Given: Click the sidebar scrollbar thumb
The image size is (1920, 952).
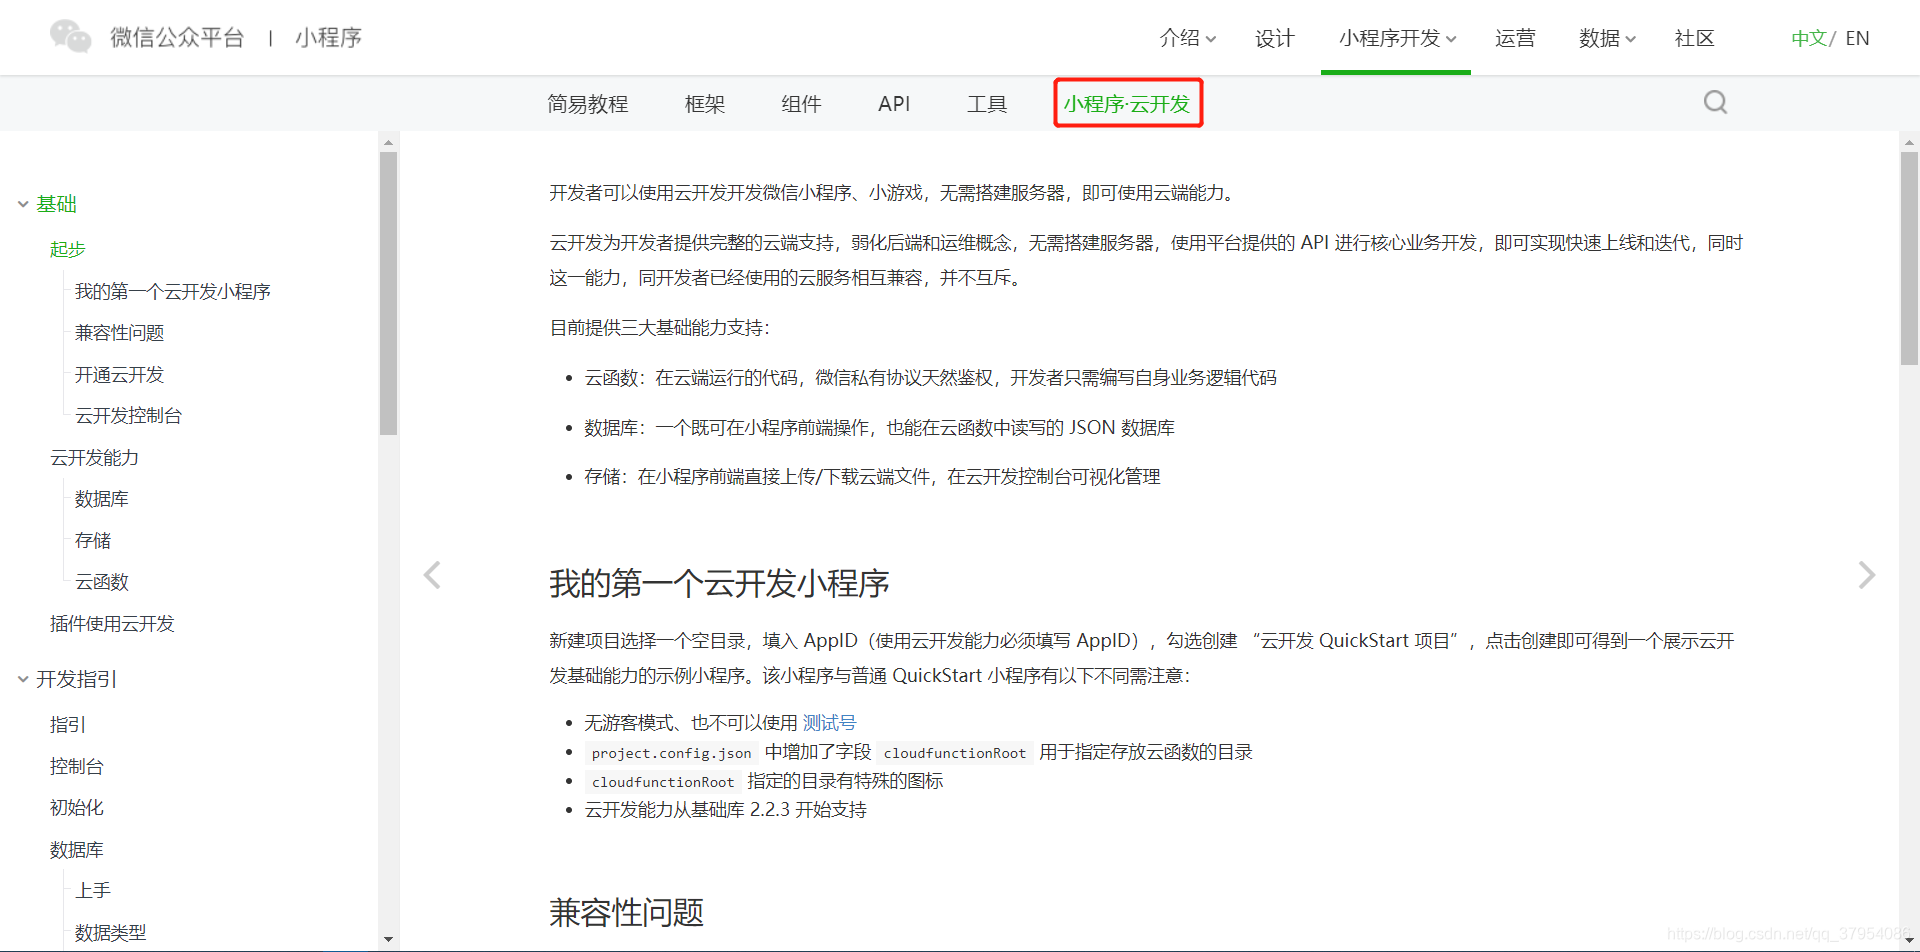Looking at the screenshot, I should coord(388,293).
